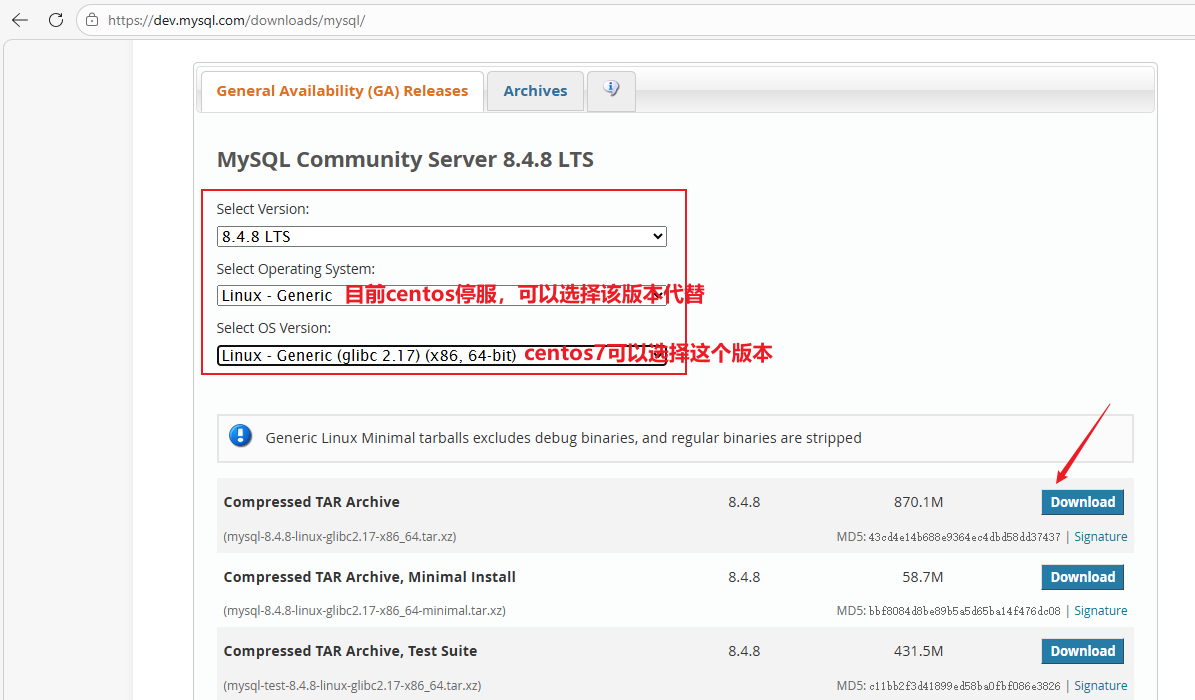Click the 870.1M file size value
The height and width of the screenshot is (700, 1195).
[918, 503]
